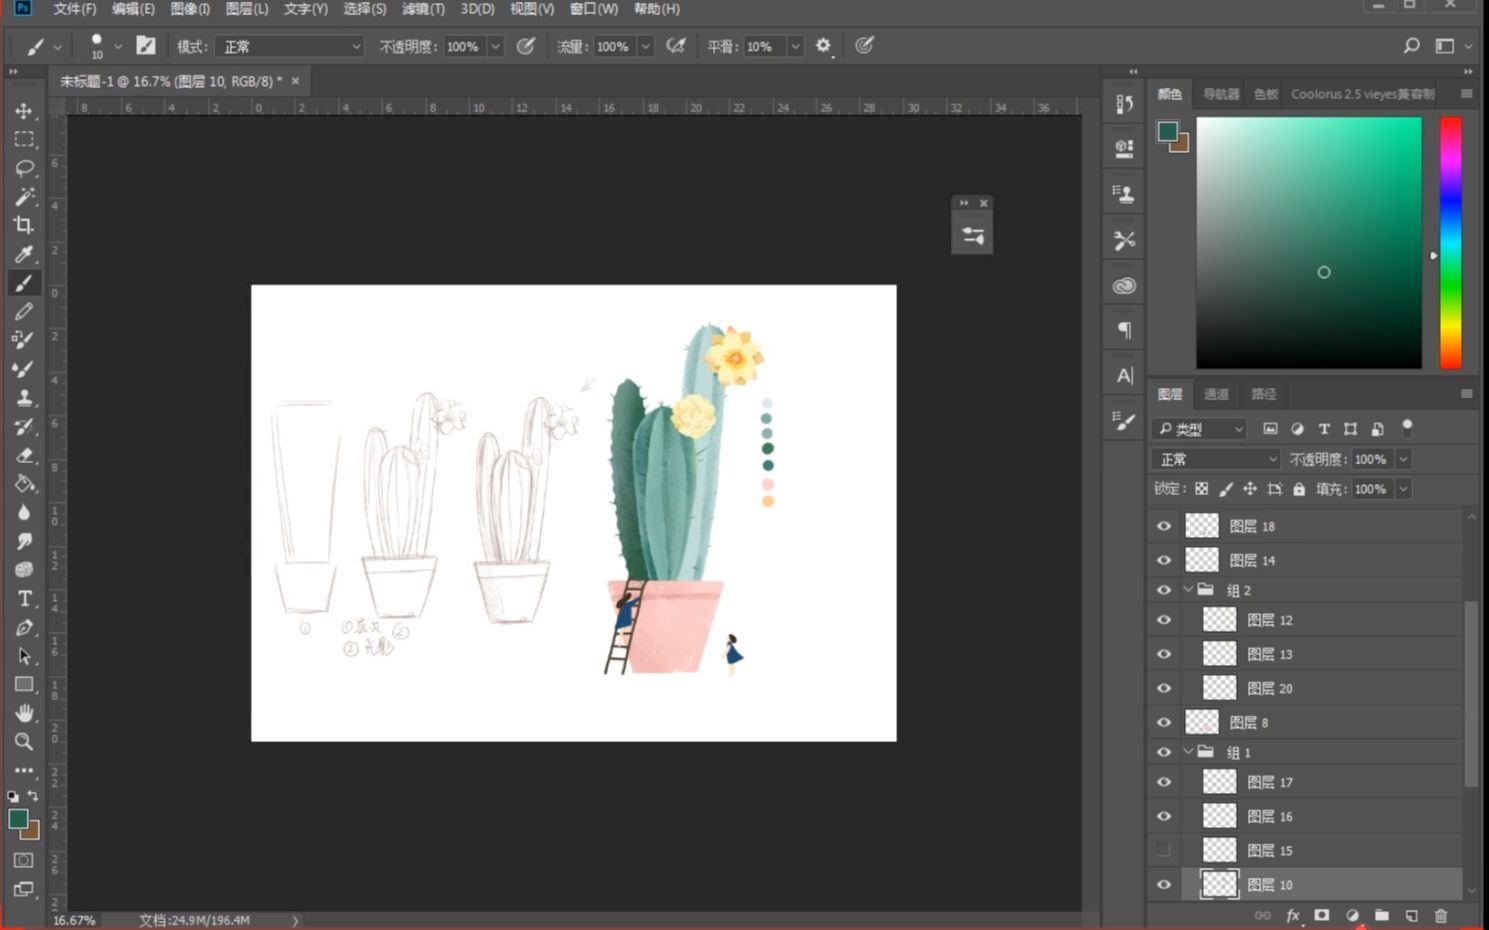Switch to the 通道 tab
Viewport: 1489px width, 930px height.
coord(1216,394)
